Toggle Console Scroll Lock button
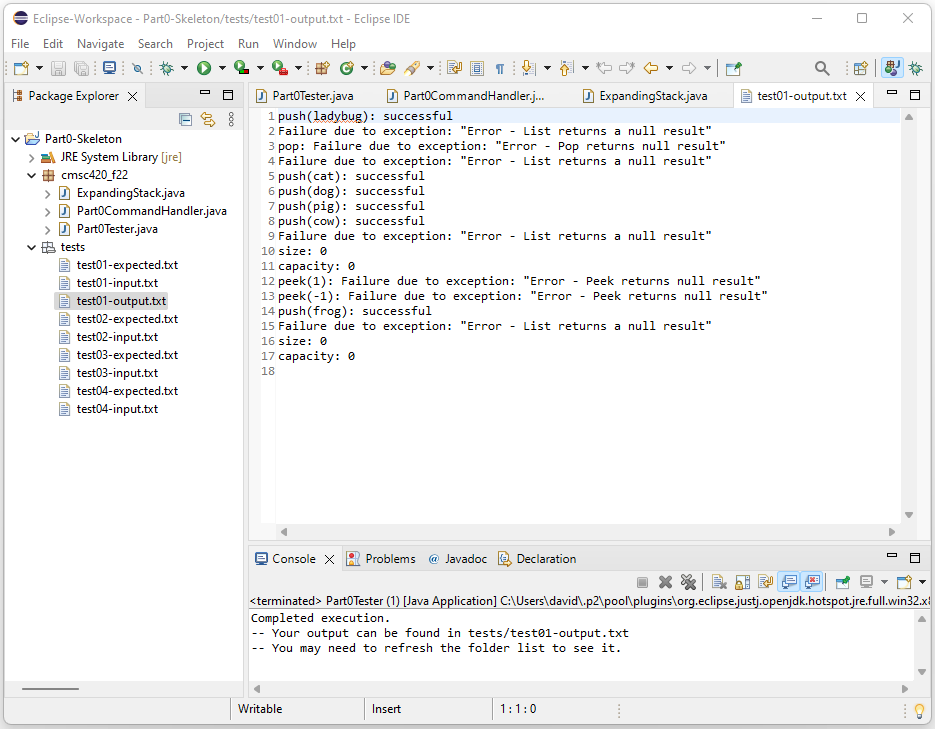 [743, 582]
